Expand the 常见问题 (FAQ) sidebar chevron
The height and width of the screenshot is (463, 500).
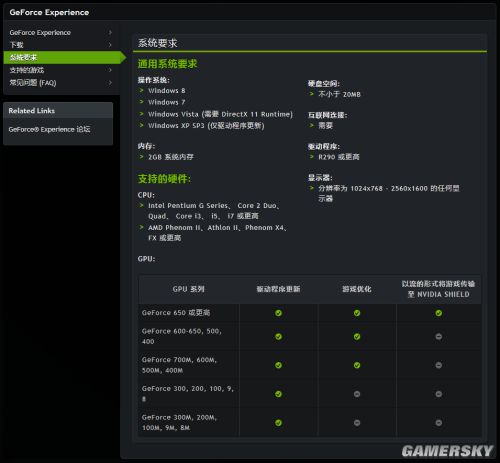click(x=110, y=83)
